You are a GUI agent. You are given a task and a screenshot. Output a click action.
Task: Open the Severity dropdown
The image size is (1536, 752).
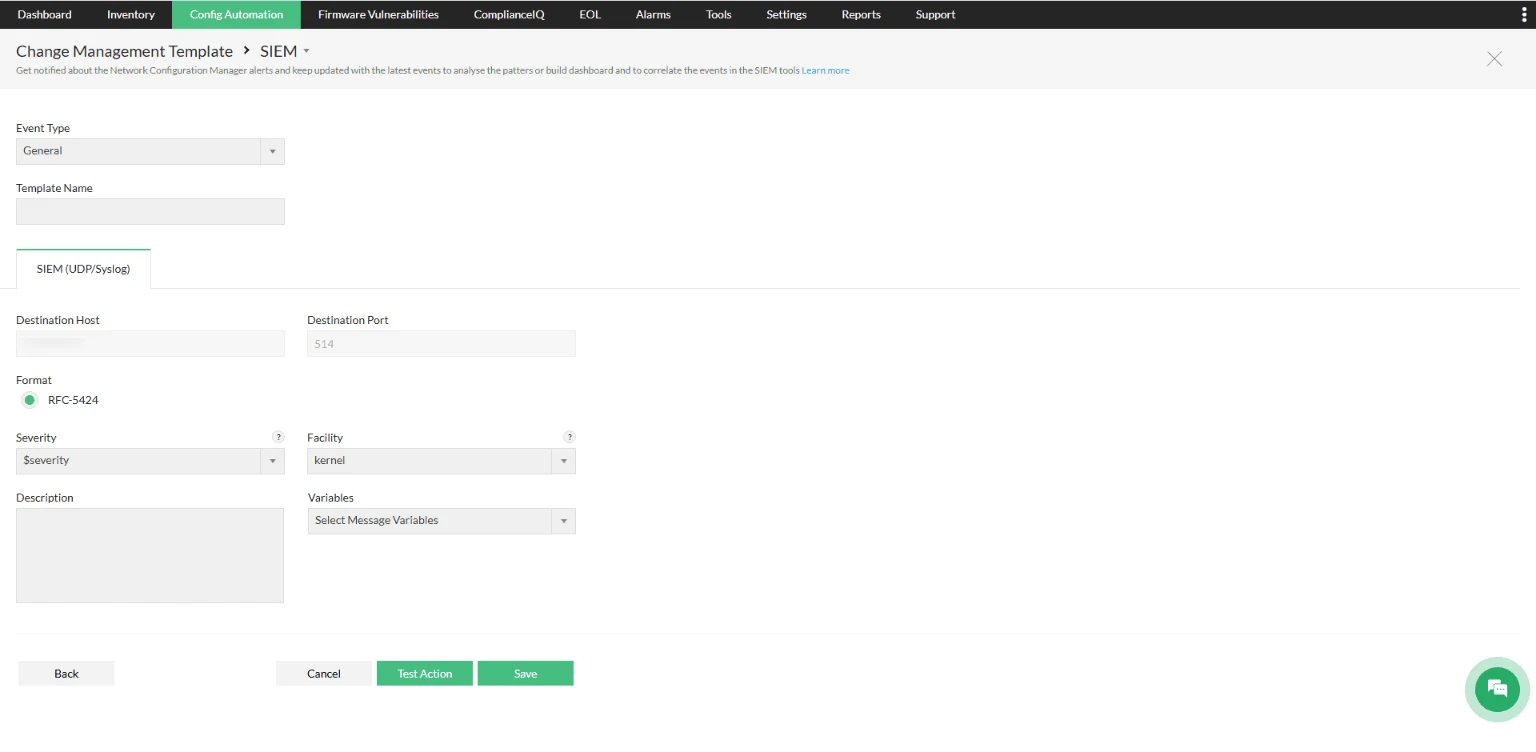click(x=150, y=461)
